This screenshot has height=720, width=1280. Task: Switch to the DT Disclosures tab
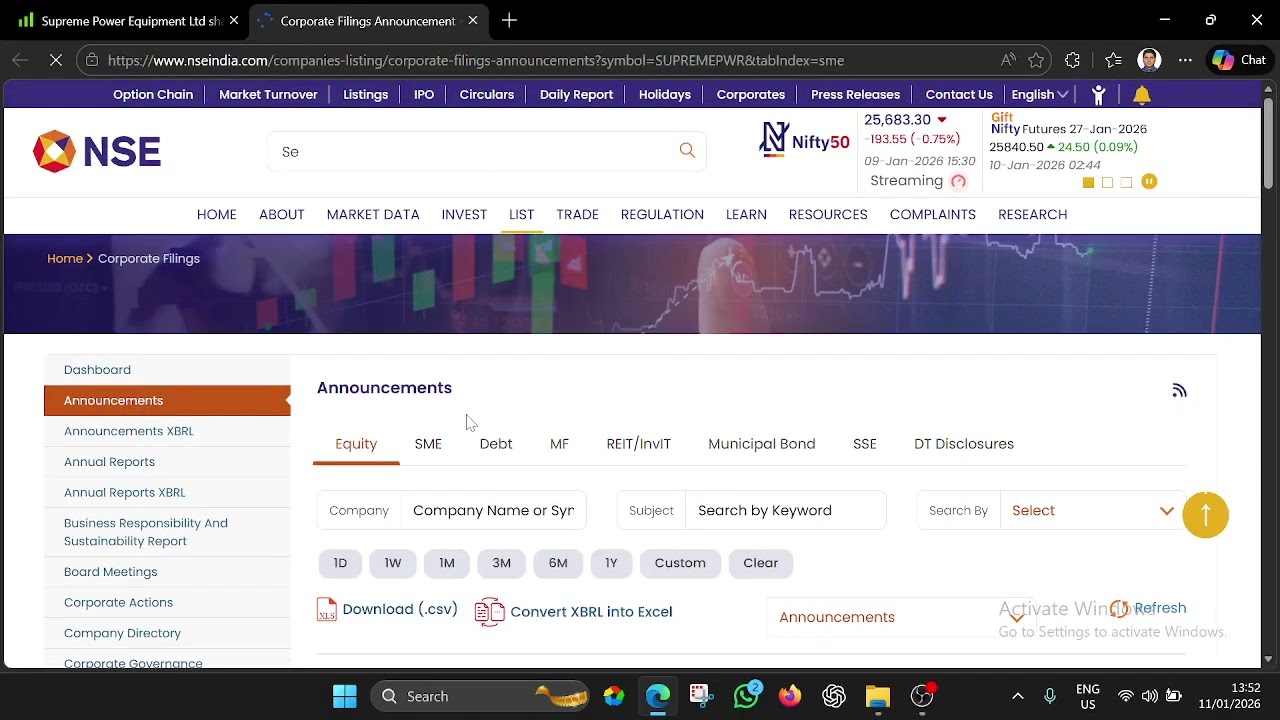[964, 444]
